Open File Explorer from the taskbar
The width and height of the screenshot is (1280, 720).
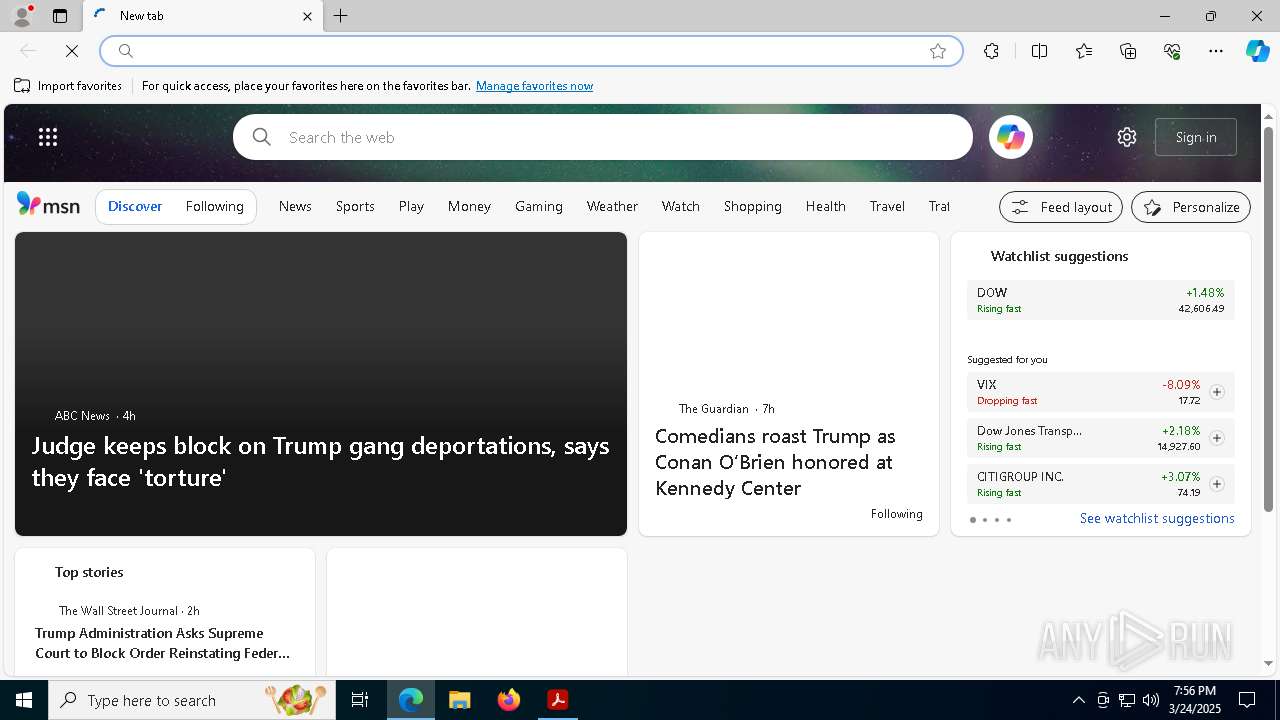click(459, 700)
